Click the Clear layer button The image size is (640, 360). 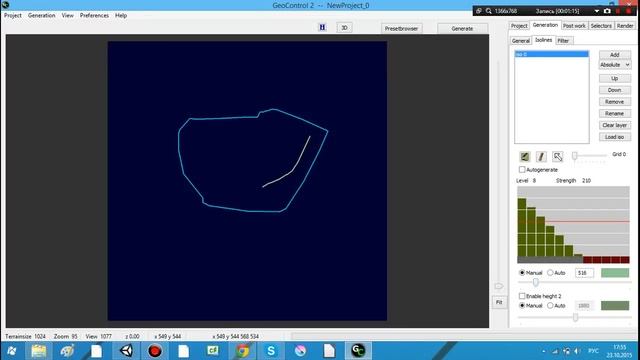pos(615,125)
